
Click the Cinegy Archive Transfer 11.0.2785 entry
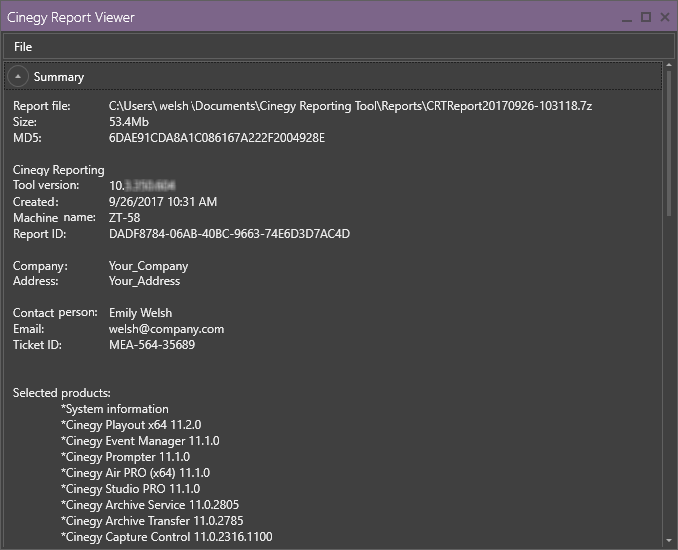point(152,521)
